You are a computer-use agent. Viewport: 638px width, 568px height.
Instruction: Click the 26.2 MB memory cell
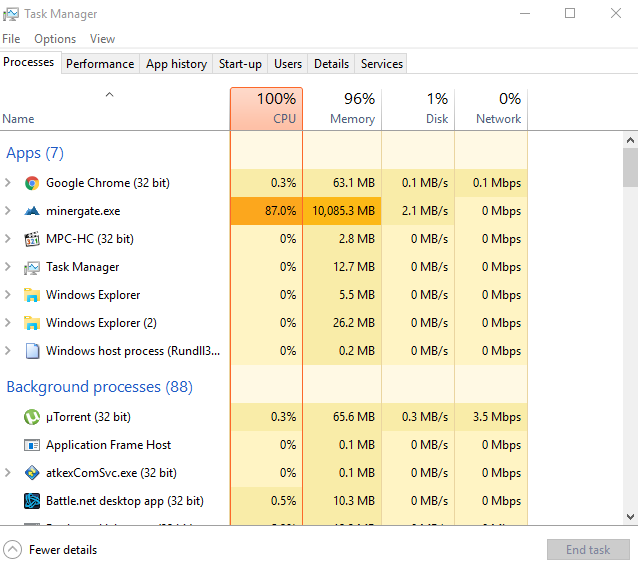tap(342, 323)
